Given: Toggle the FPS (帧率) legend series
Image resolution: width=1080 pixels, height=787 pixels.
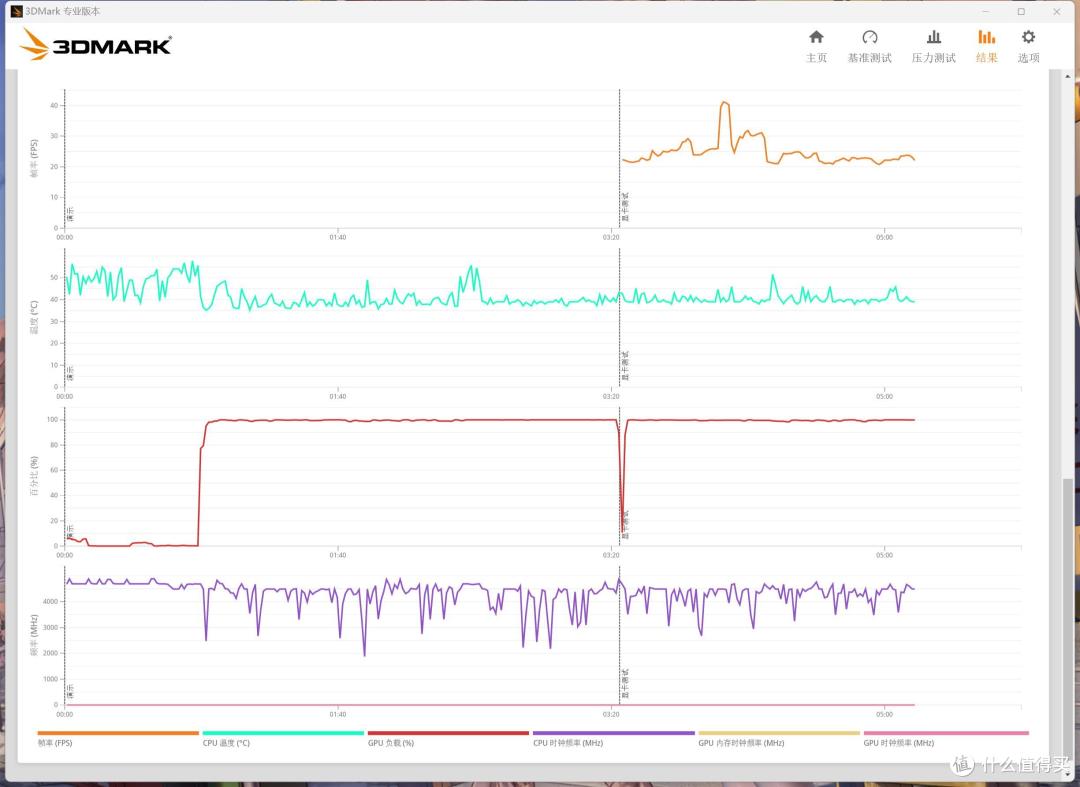Looking at the screenshot, I should coord(55,743).
